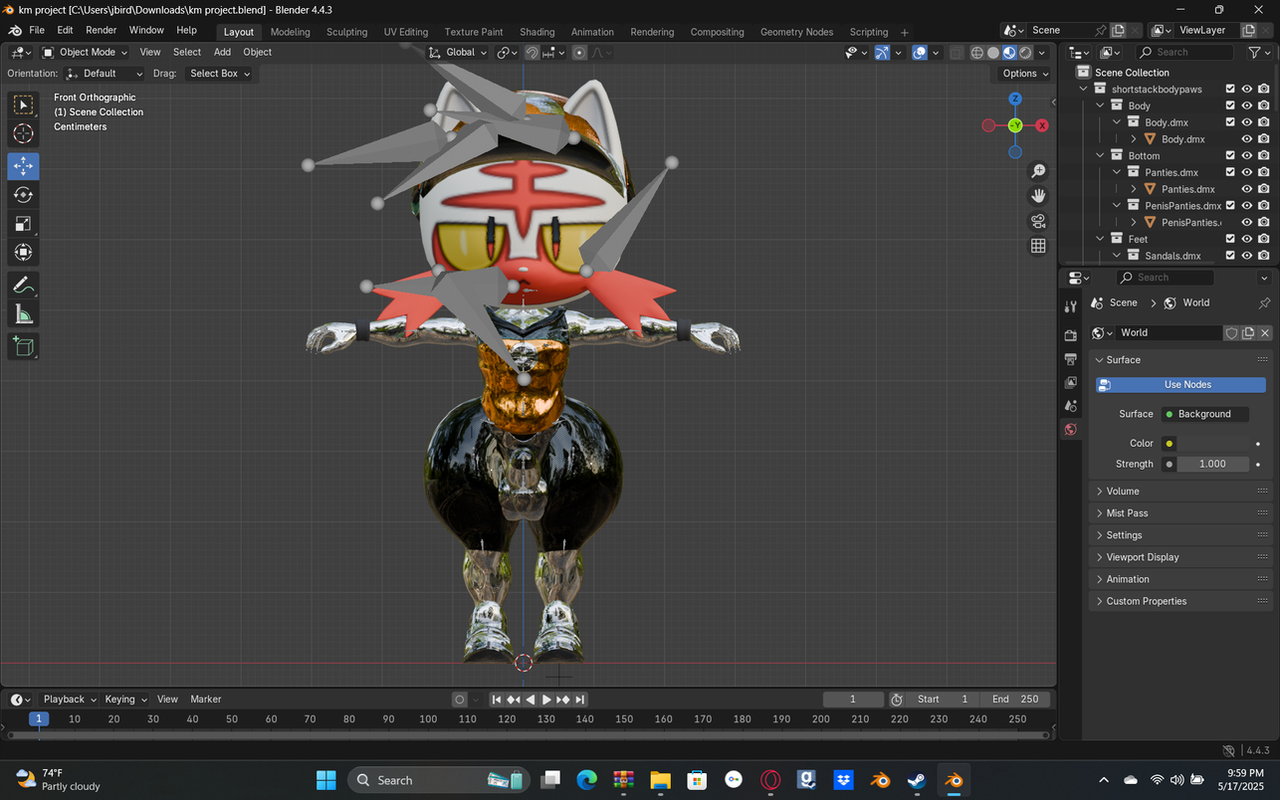
Task: Open the Render menu
Action: point(101,31)
